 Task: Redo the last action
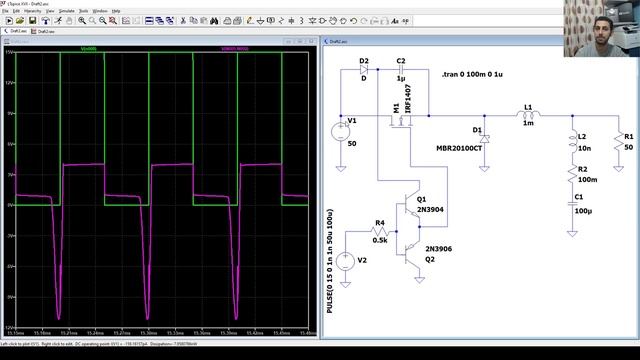pos(364,20)
